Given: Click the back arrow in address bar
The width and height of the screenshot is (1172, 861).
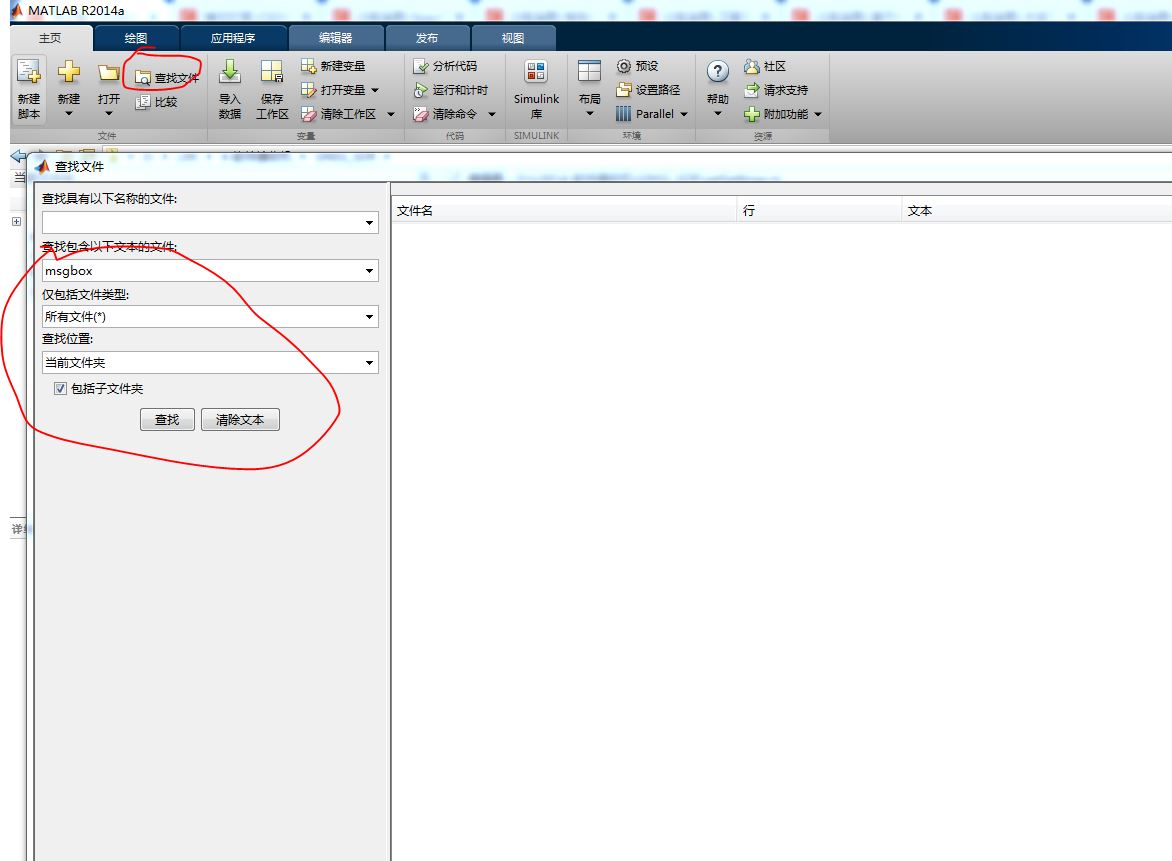Looking at the screenshot, I should tap(17, 155).
